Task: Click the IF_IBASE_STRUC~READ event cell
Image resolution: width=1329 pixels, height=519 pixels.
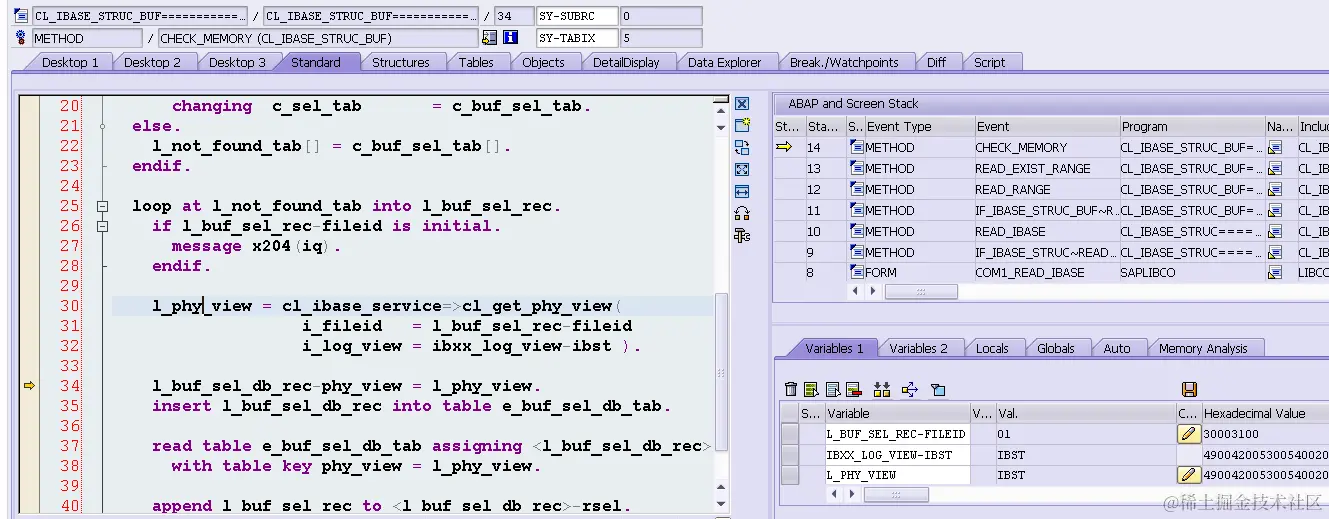Action: [1046, 252]
